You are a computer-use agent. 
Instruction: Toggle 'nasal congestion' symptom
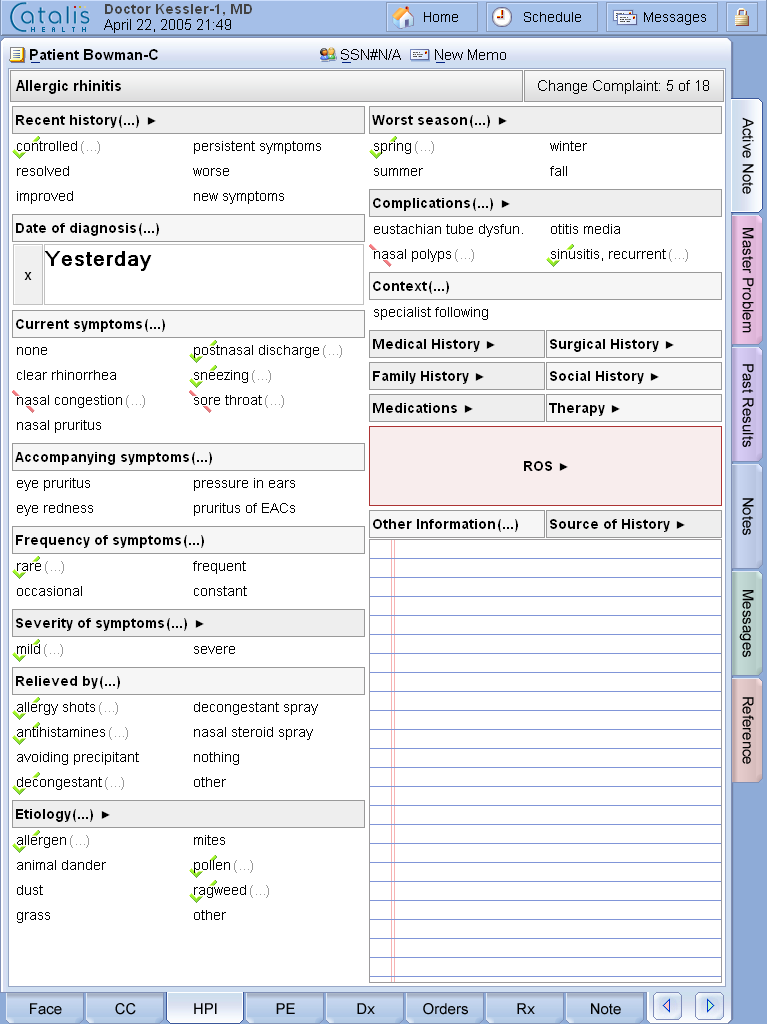pos(69,400)
